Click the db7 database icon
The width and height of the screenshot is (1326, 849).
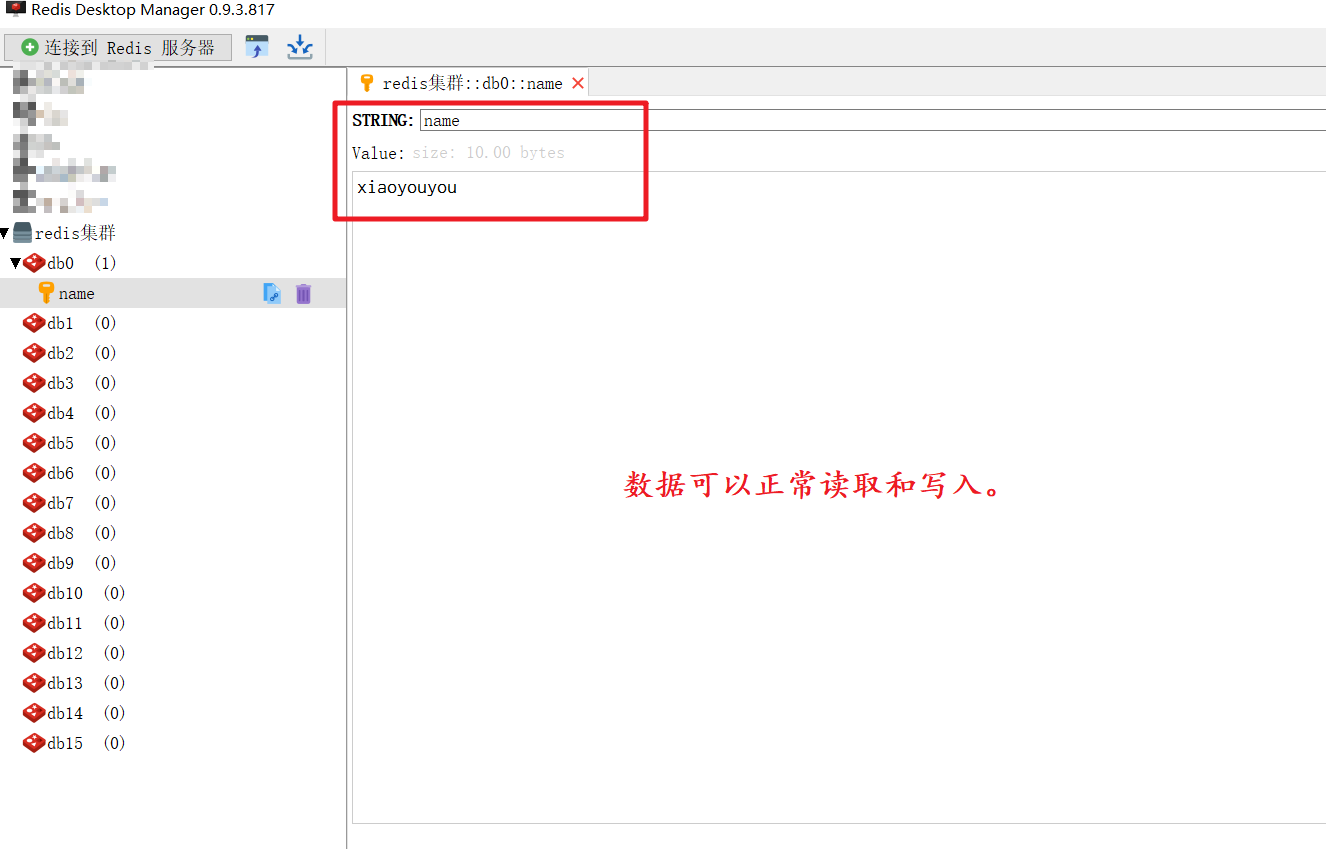click(34, 503)
